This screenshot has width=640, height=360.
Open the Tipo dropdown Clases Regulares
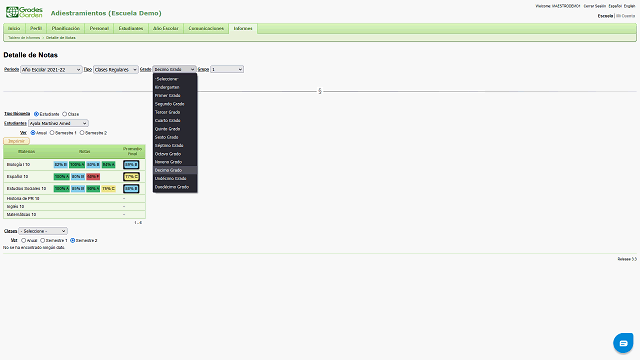point(116,69)
